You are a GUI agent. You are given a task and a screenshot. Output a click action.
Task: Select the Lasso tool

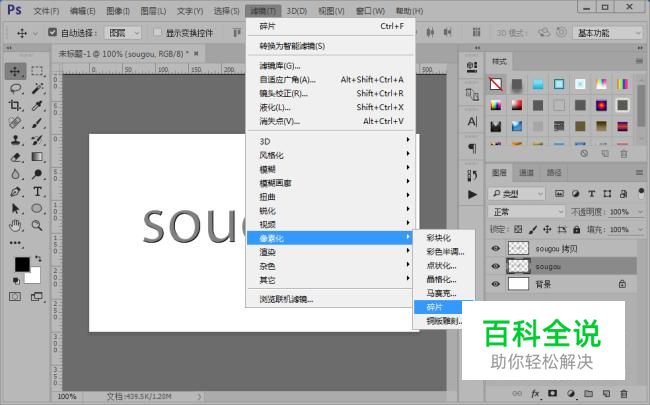tap(15, 88)
